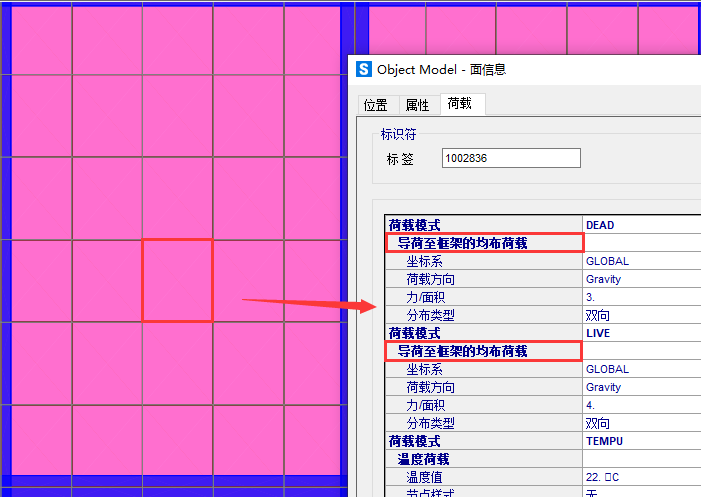Click the 力/面积 value 4. under LIVE
Viewport: 701px width, 497px height.
tap(640, 405)
